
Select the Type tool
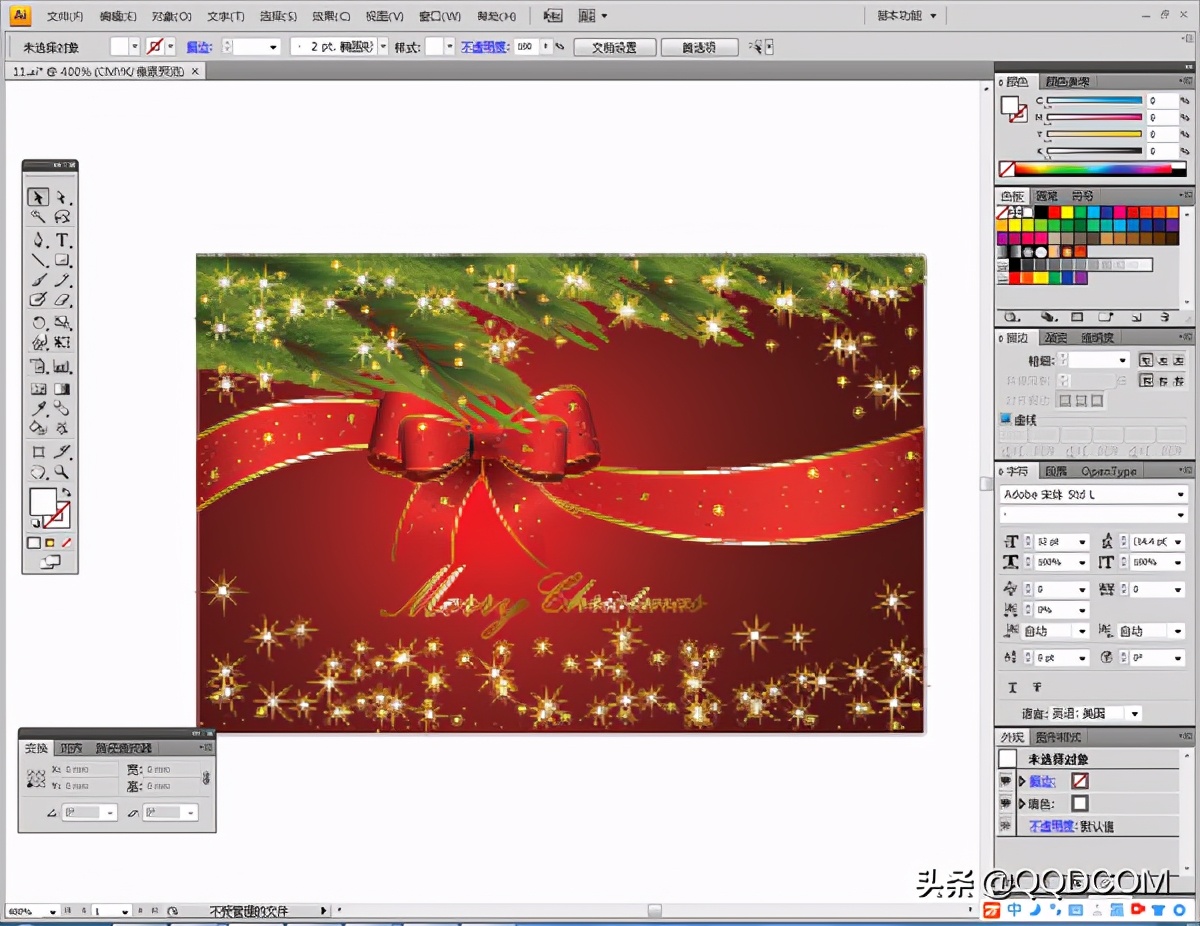pyautogui.click(x=62, y=240)
